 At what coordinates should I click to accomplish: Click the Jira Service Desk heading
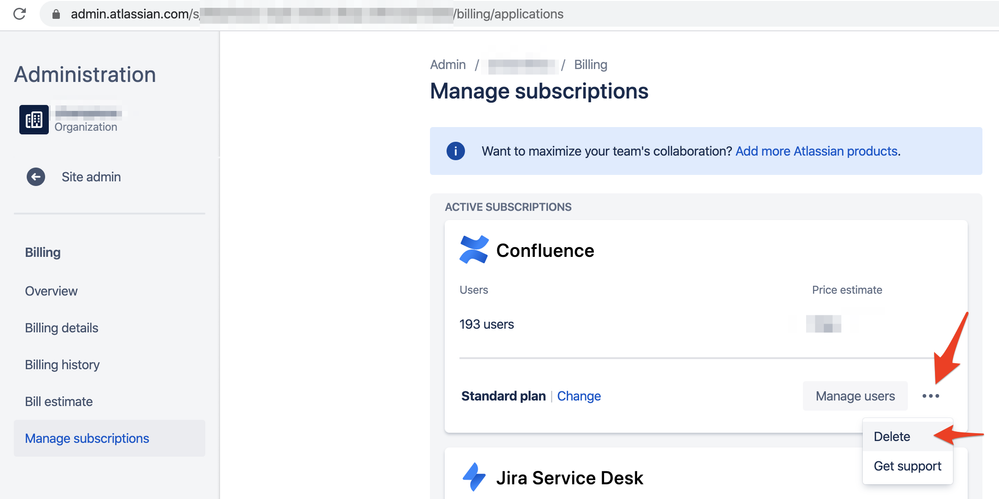(570, 477)
